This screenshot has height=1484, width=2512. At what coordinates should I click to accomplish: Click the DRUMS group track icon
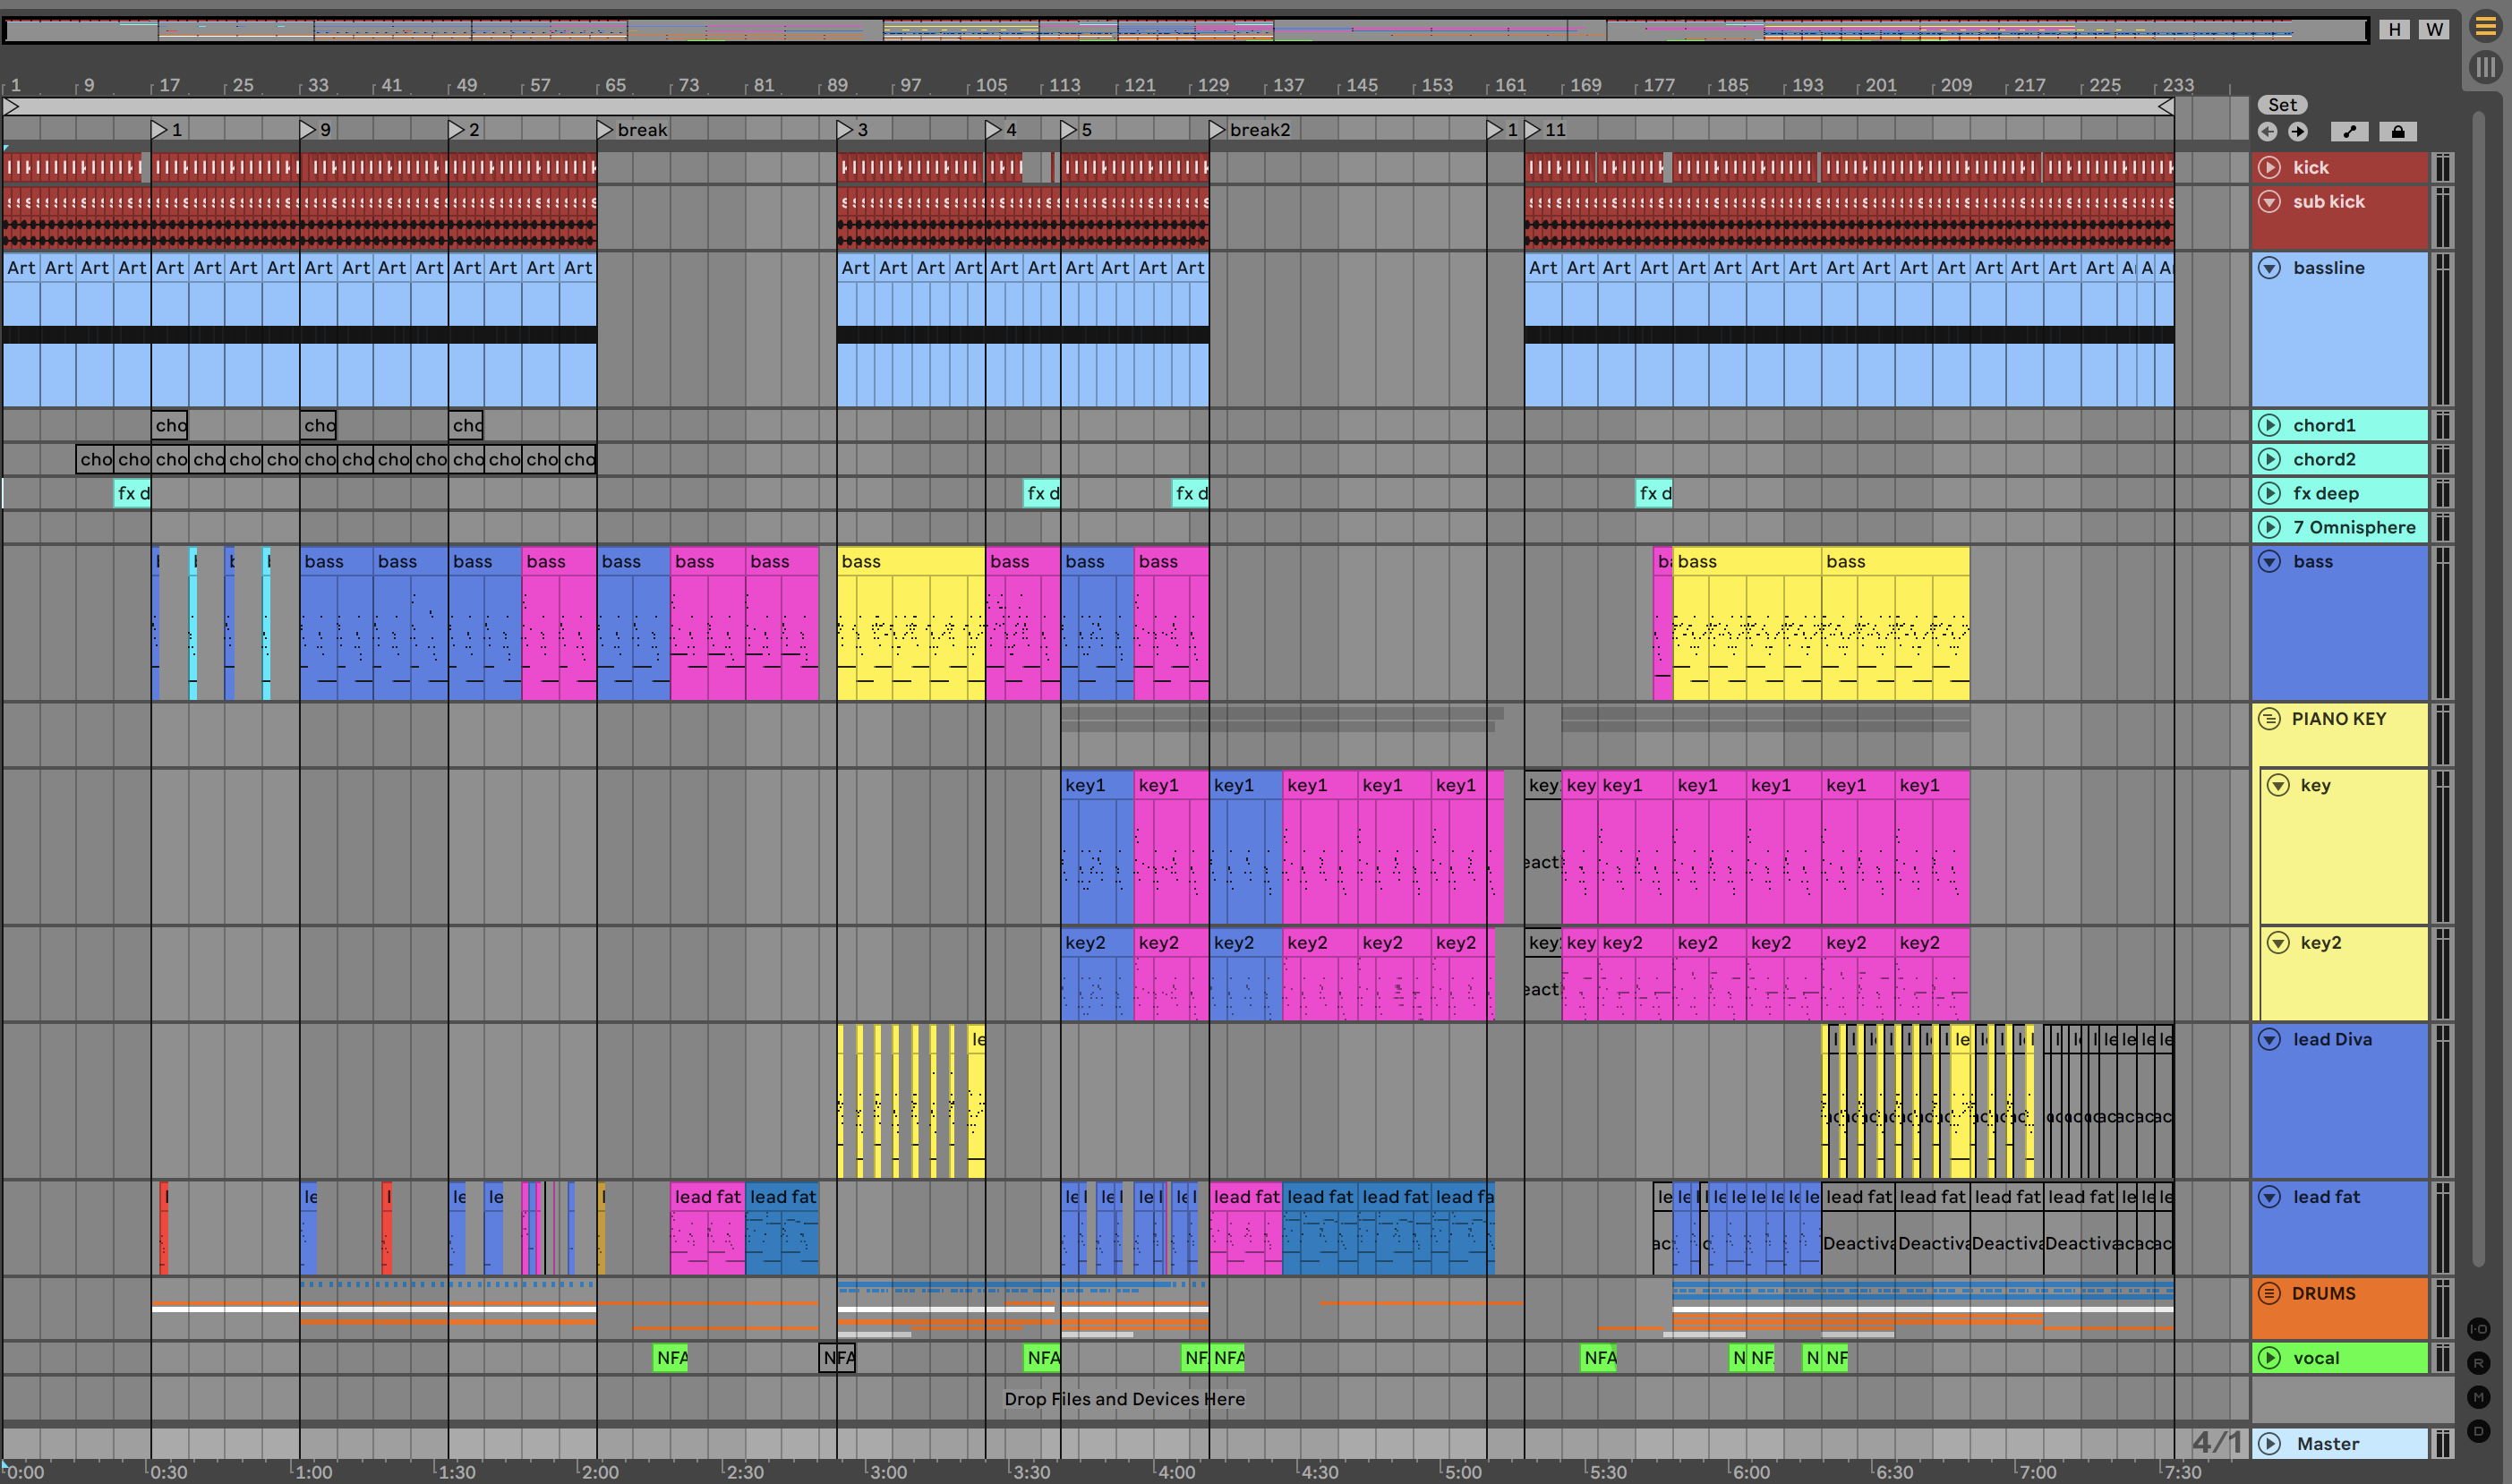(x=2269, y=1293)
